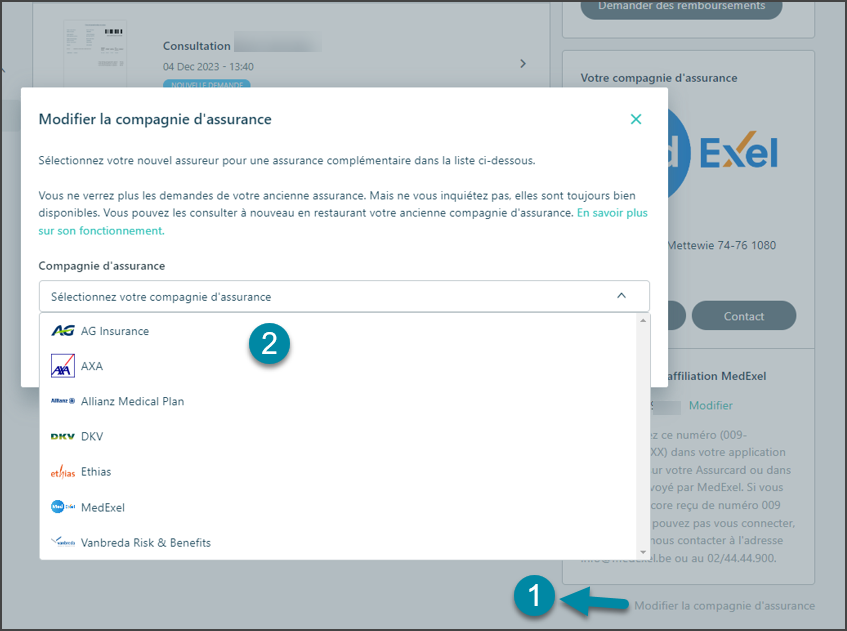
Task: Click the Consultation title text
Action: (197, 46)
